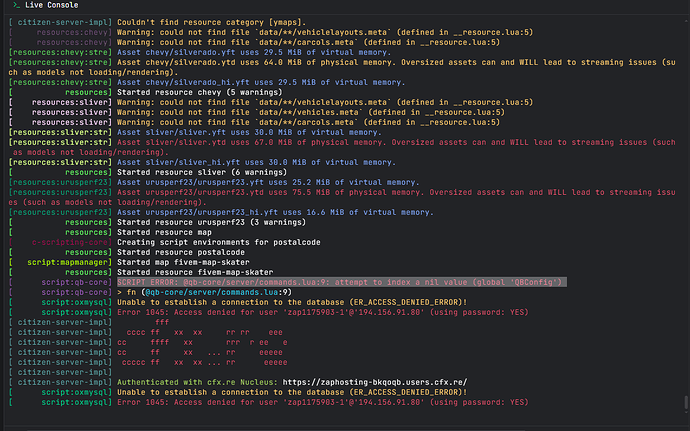Click 'Started resource fivem-map-skater' line
Image resolution: width=690 pixels, height=431 pixels.
tap(195, 272)
